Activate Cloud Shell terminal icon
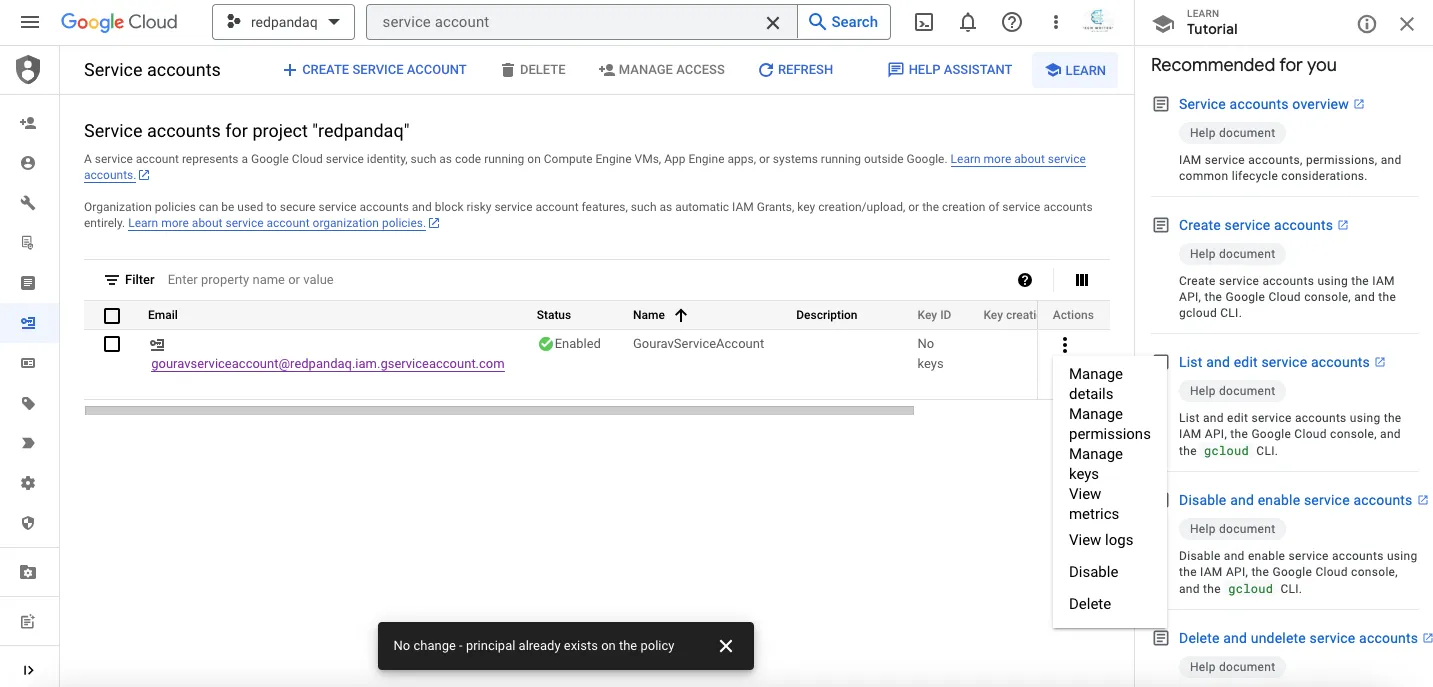The image size is (1433, 687). point(923,21)
